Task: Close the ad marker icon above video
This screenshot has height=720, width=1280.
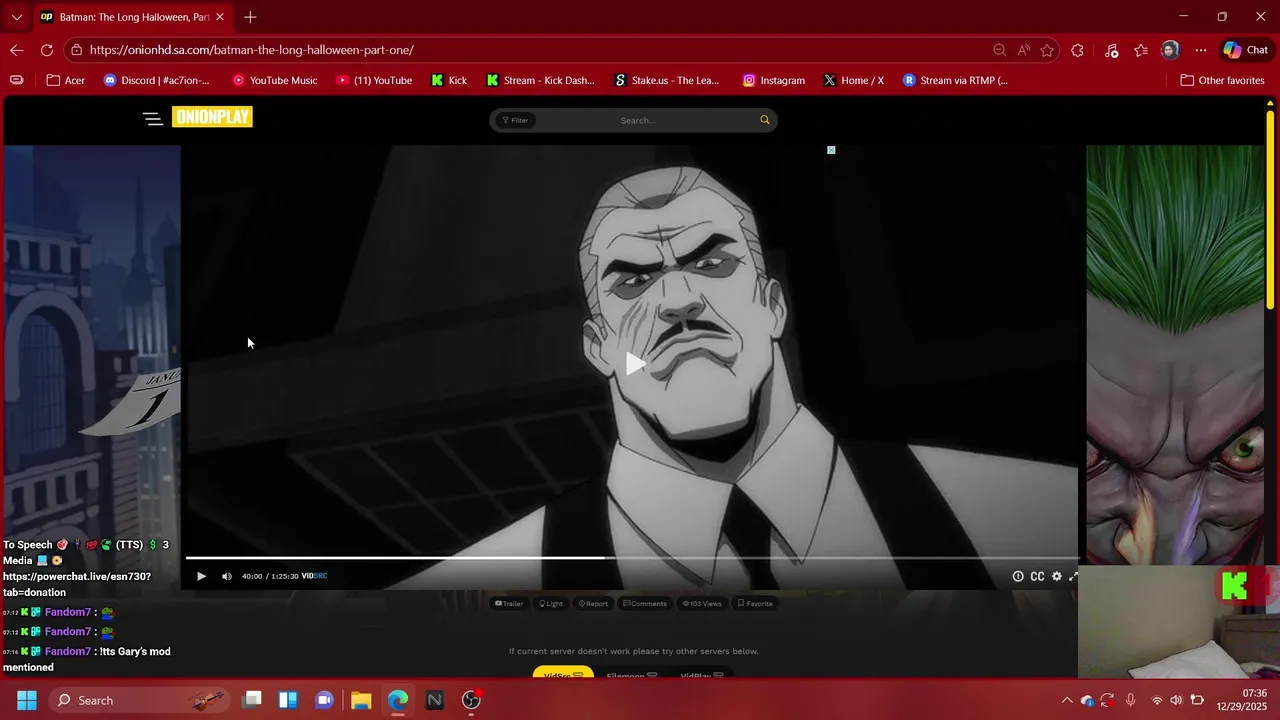Action: point(831,150)
